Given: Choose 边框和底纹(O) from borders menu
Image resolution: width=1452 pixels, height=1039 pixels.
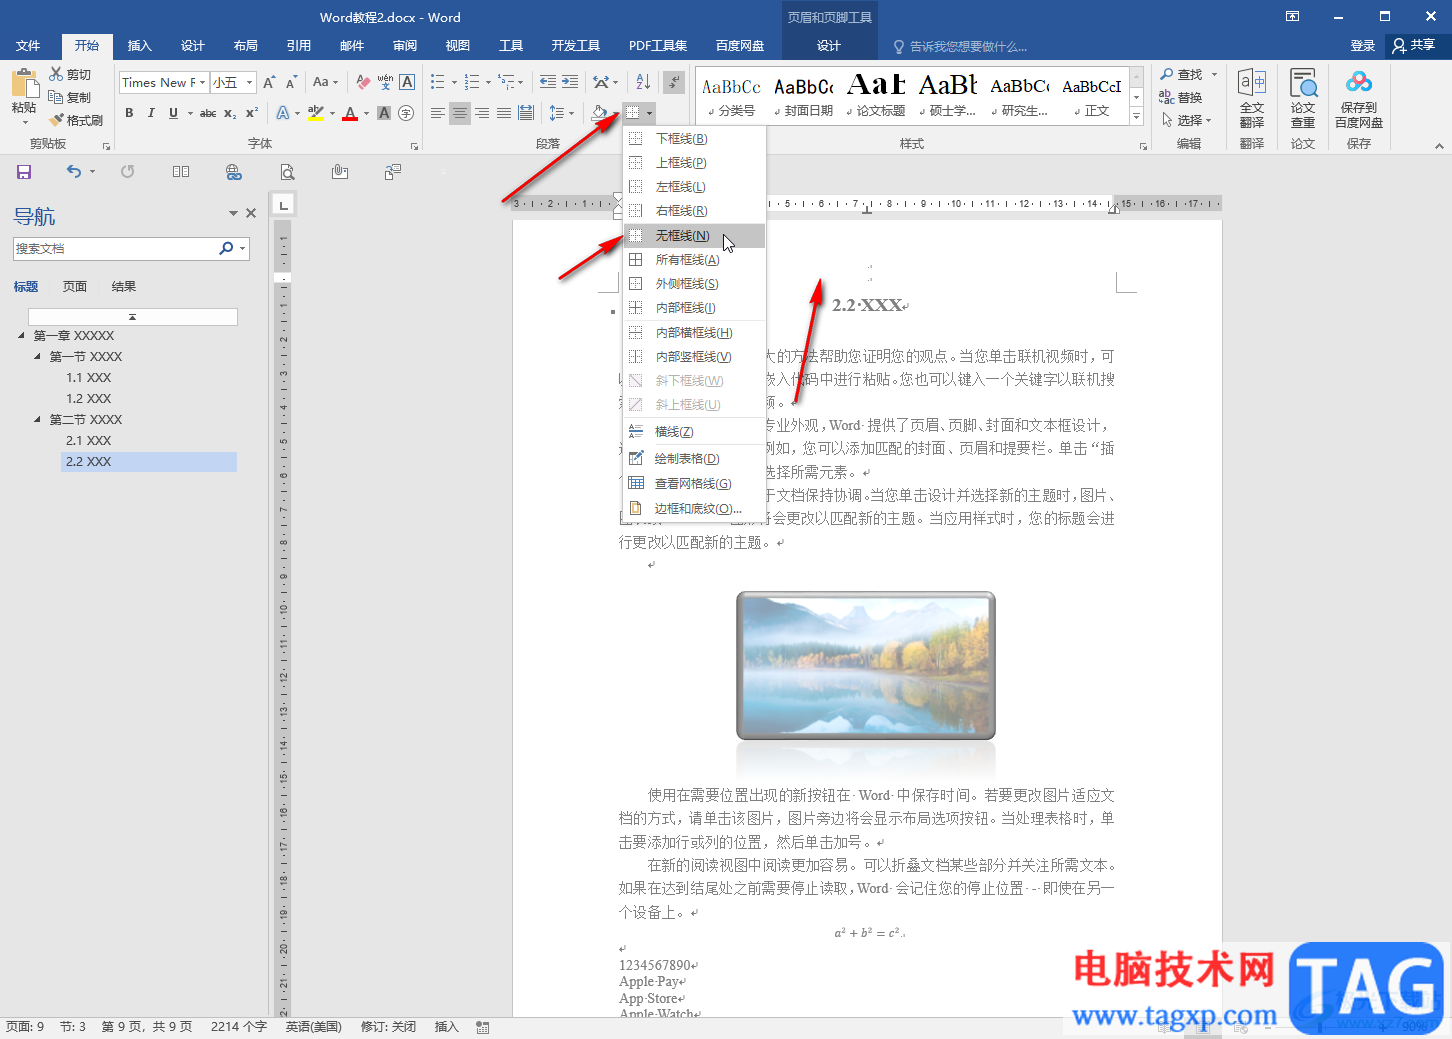Looking at the screenshot, I should (x=694, y=509).
